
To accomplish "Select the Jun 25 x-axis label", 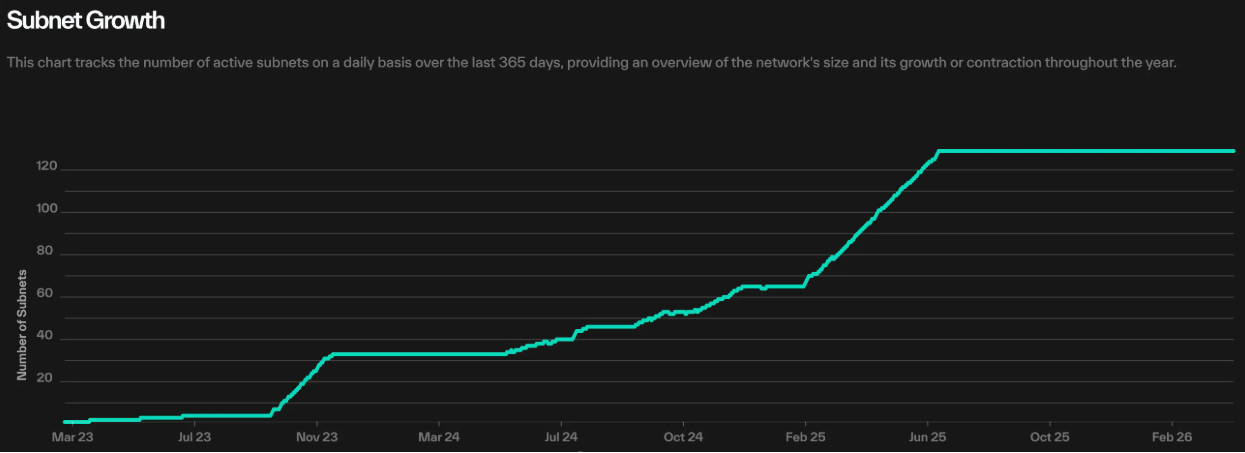I will coord(928,437).
